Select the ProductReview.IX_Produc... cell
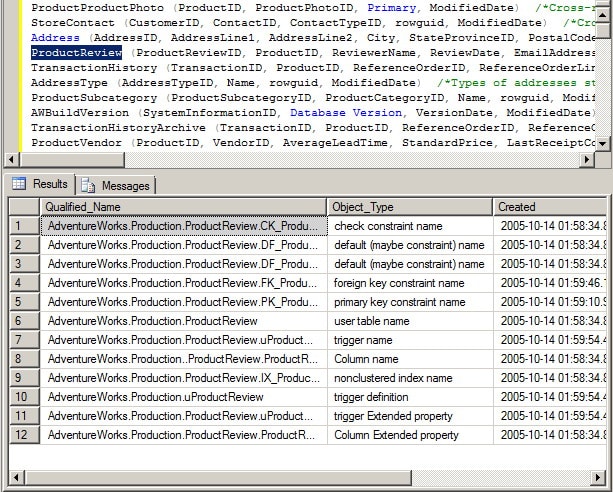613x492 pixels. coord(184,378)
